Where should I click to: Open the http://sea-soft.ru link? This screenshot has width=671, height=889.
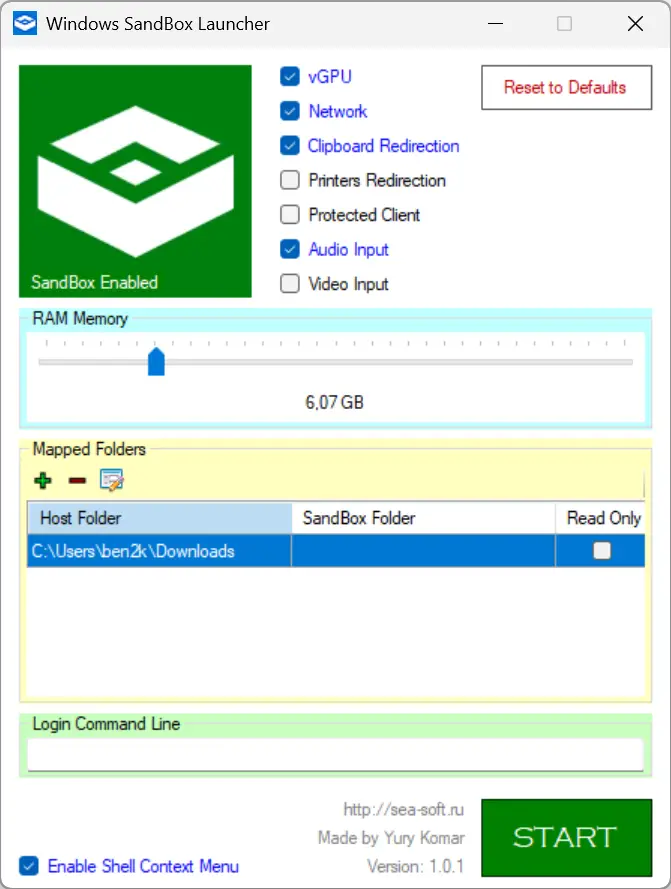coord(403,809)
